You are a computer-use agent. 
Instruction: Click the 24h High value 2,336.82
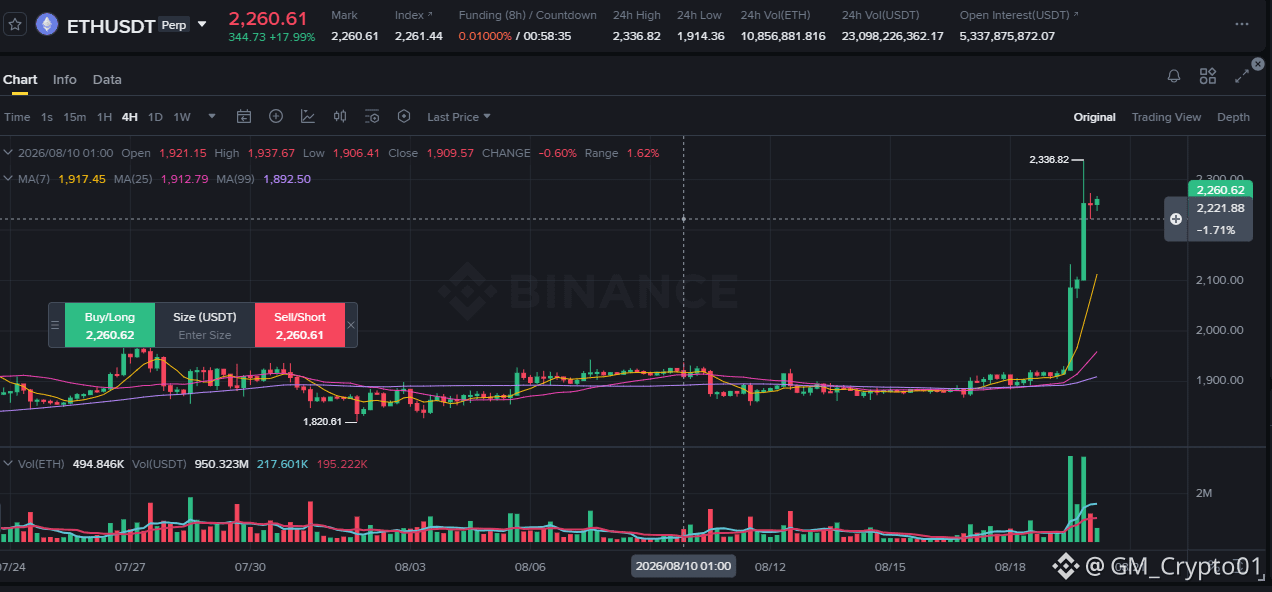637,36
